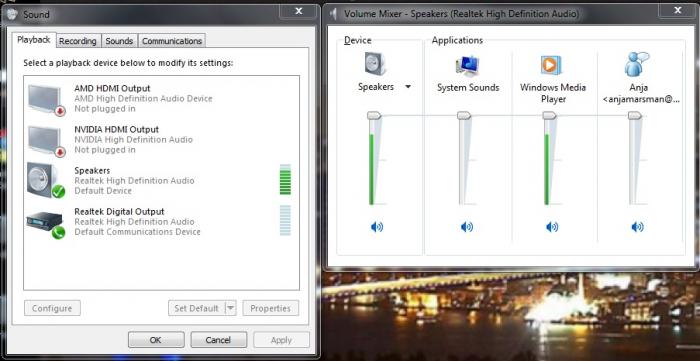The height and width of the screenshot is (361, 700).
Task: Mute Windows Media Player in Volume Mixer
Action: (x=552, y=228)
